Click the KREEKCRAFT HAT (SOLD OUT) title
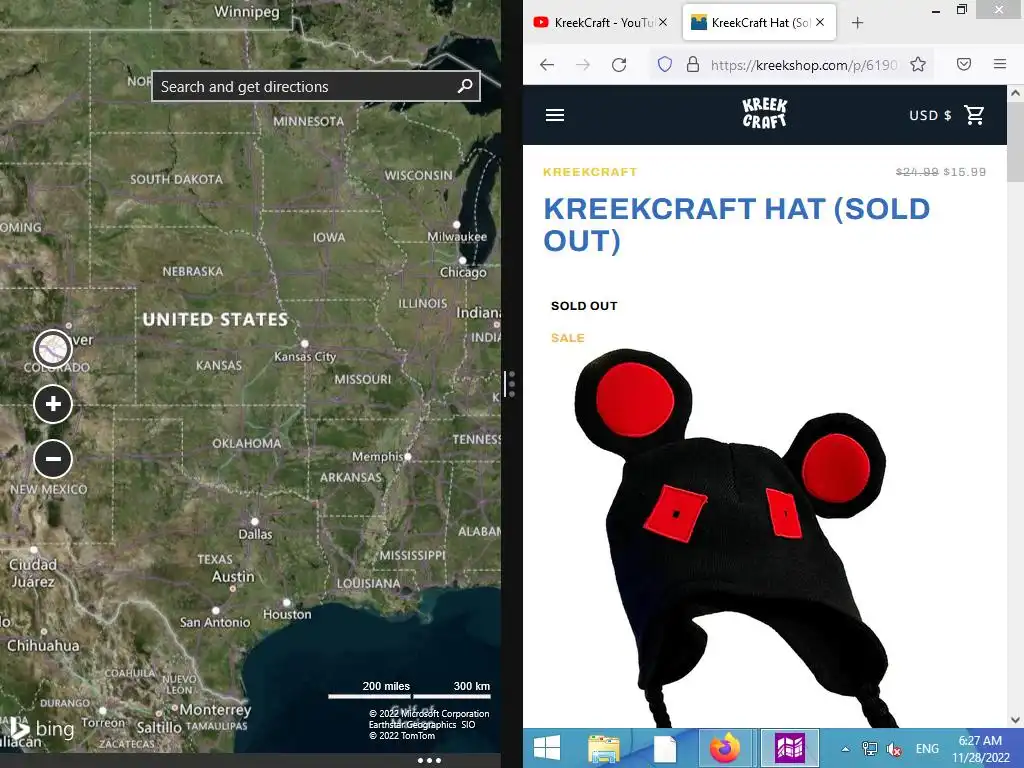1024x768 pixels. click(737, 225)
